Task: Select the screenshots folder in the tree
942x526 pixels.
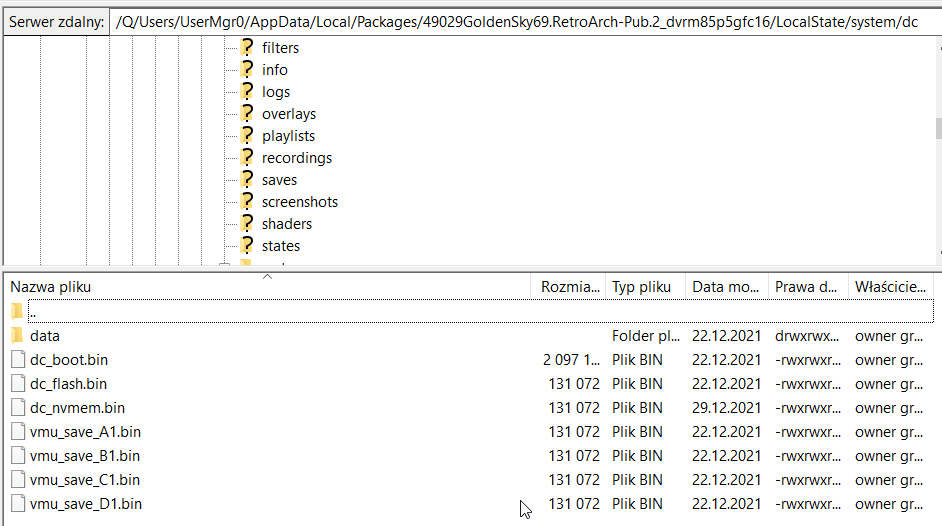Action: coord(299,202)
